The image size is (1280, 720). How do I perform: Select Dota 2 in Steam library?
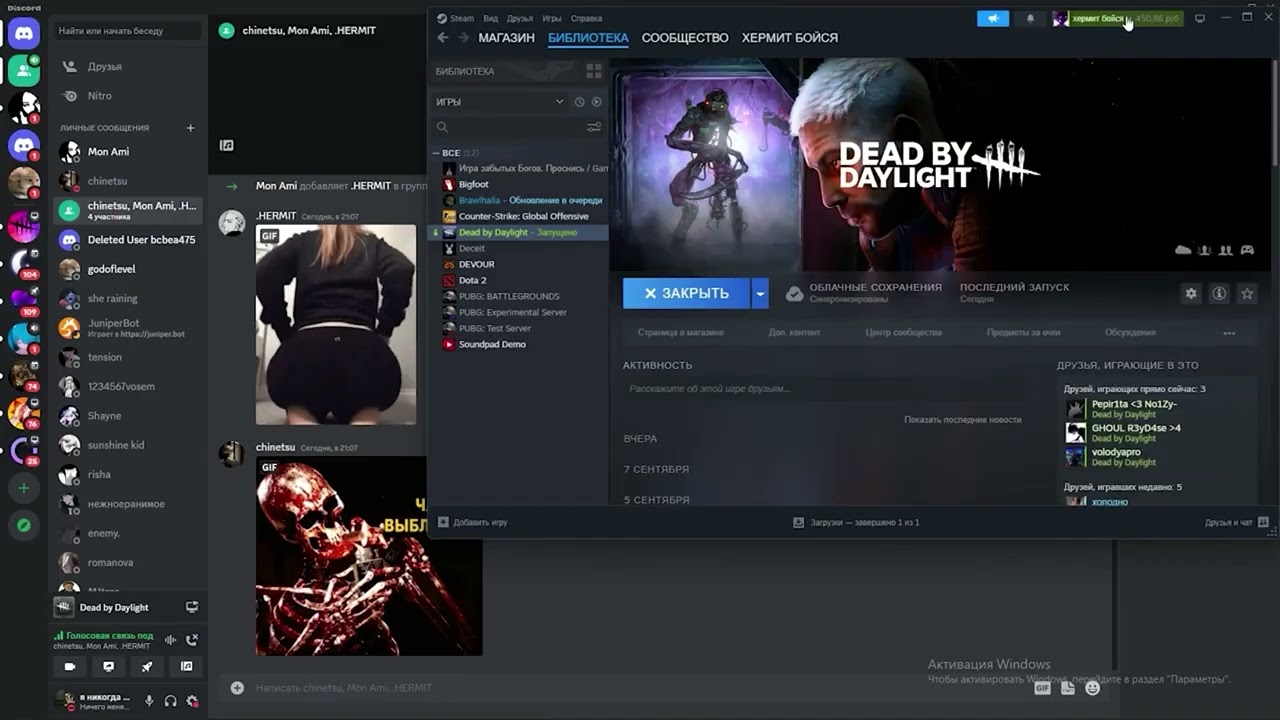click(x=520, y=280)
